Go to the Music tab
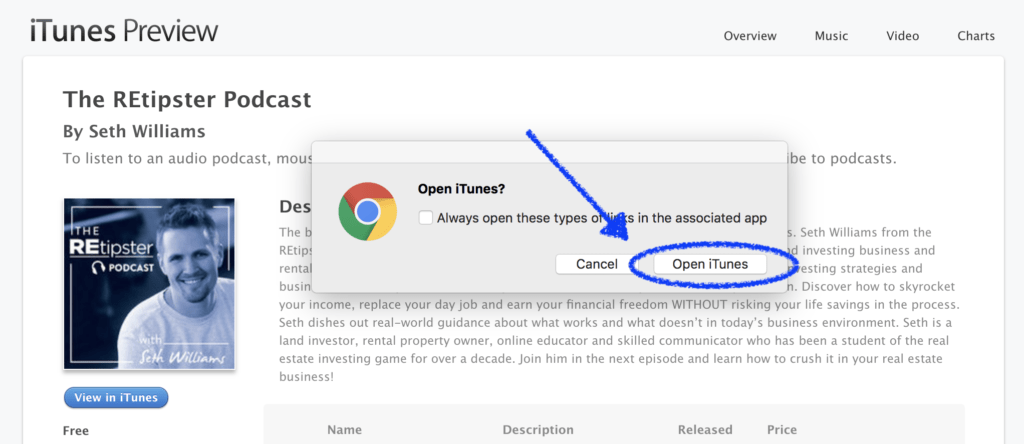The height and width of the screenshot is (444, 1024). [831, 36]
